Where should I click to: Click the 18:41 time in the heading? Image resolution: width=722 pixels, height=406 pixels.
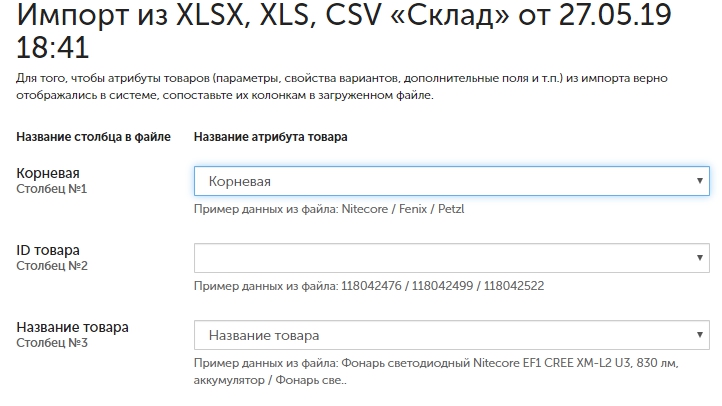point(52,47)
